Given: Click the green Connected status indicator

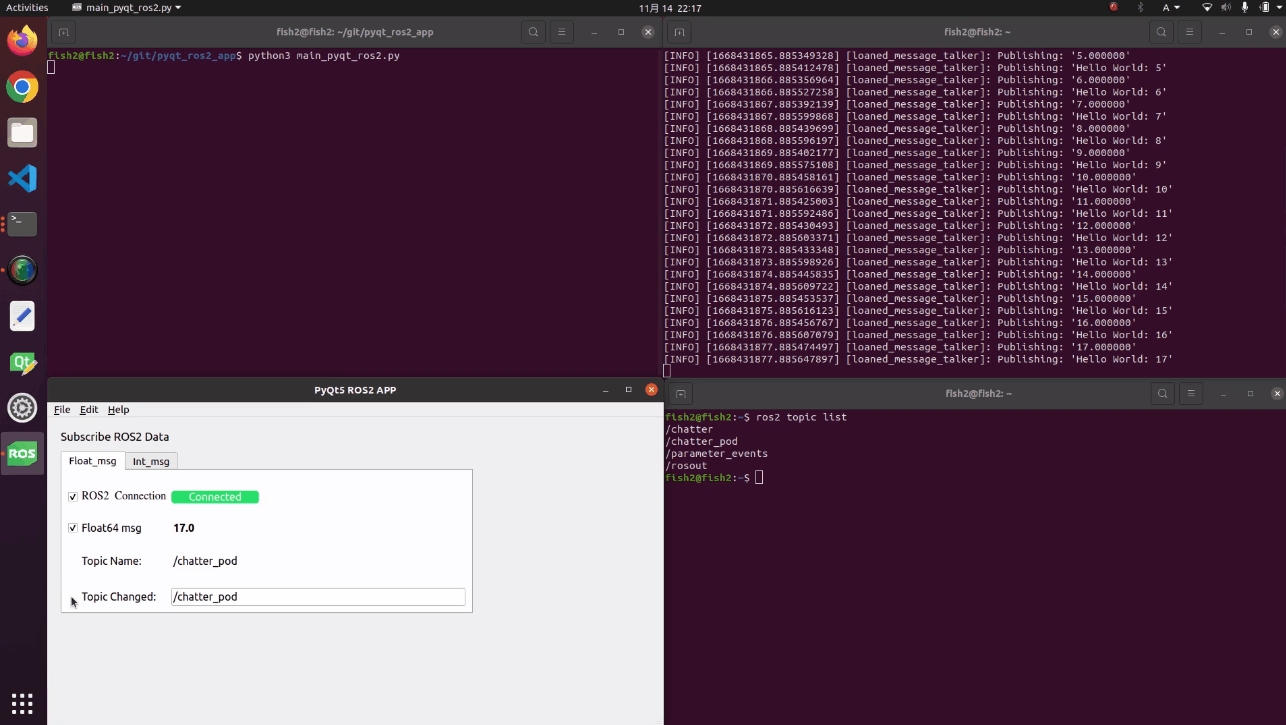Looking at the screenshot, I should pos(215,497).
